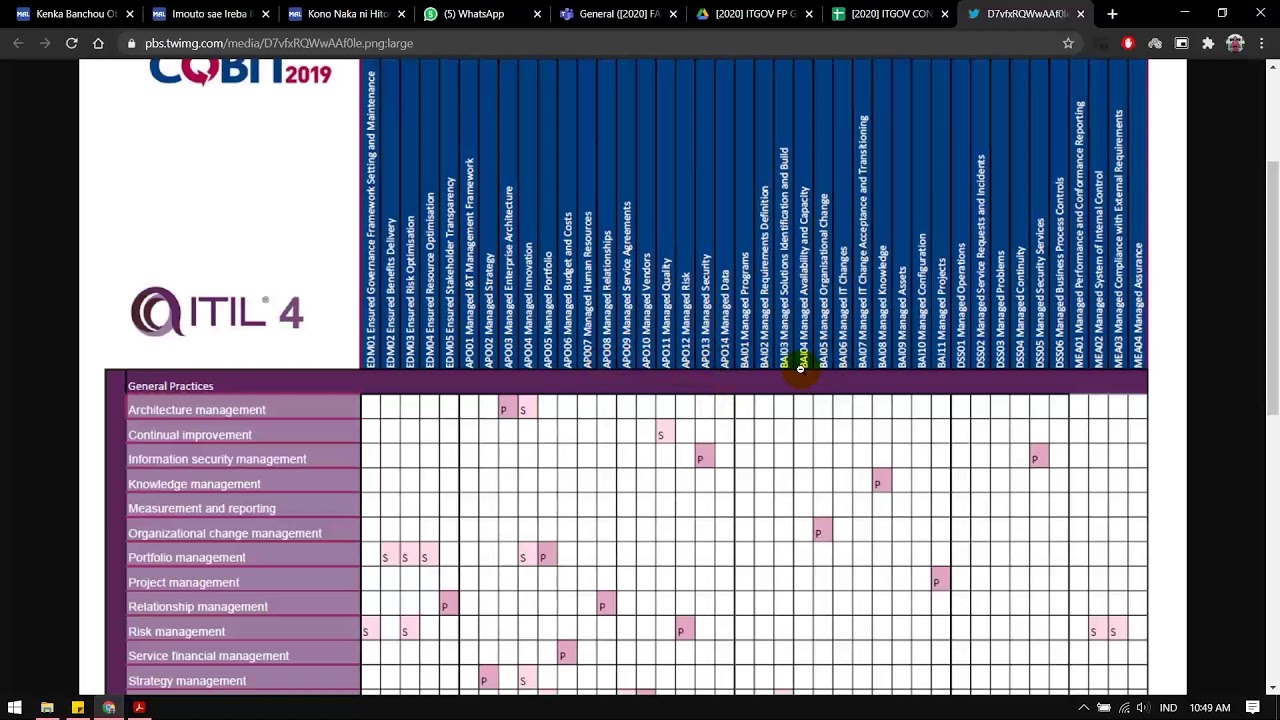Open the Windows Start menu
This screenshot has height=720, width=1280.
15,708
